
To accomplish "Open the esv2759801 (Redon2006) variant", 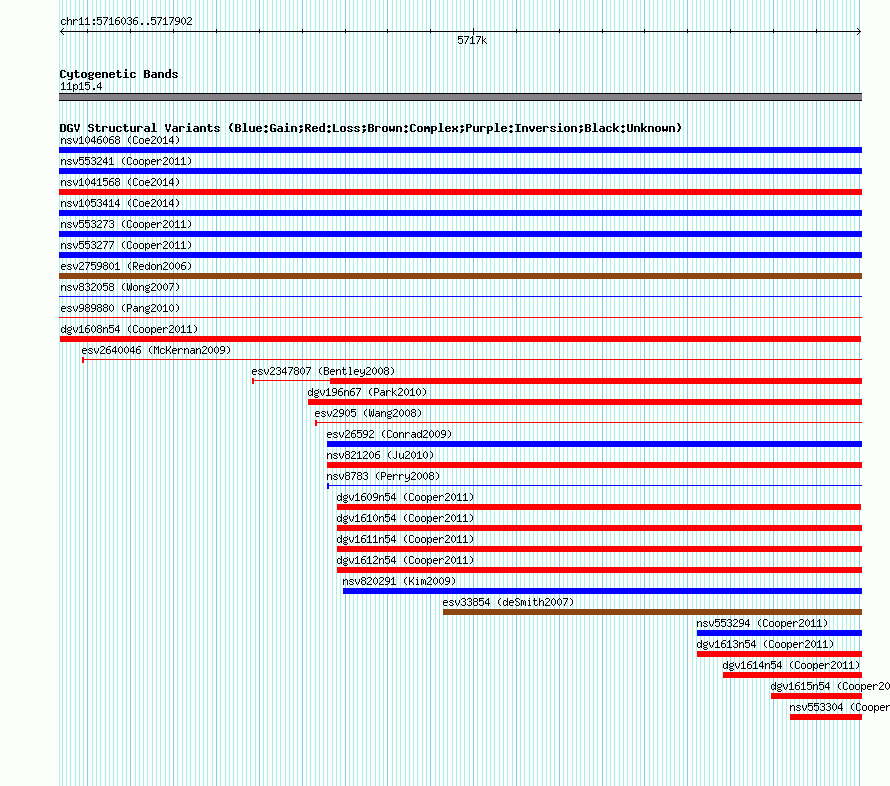I will [126, 266].
